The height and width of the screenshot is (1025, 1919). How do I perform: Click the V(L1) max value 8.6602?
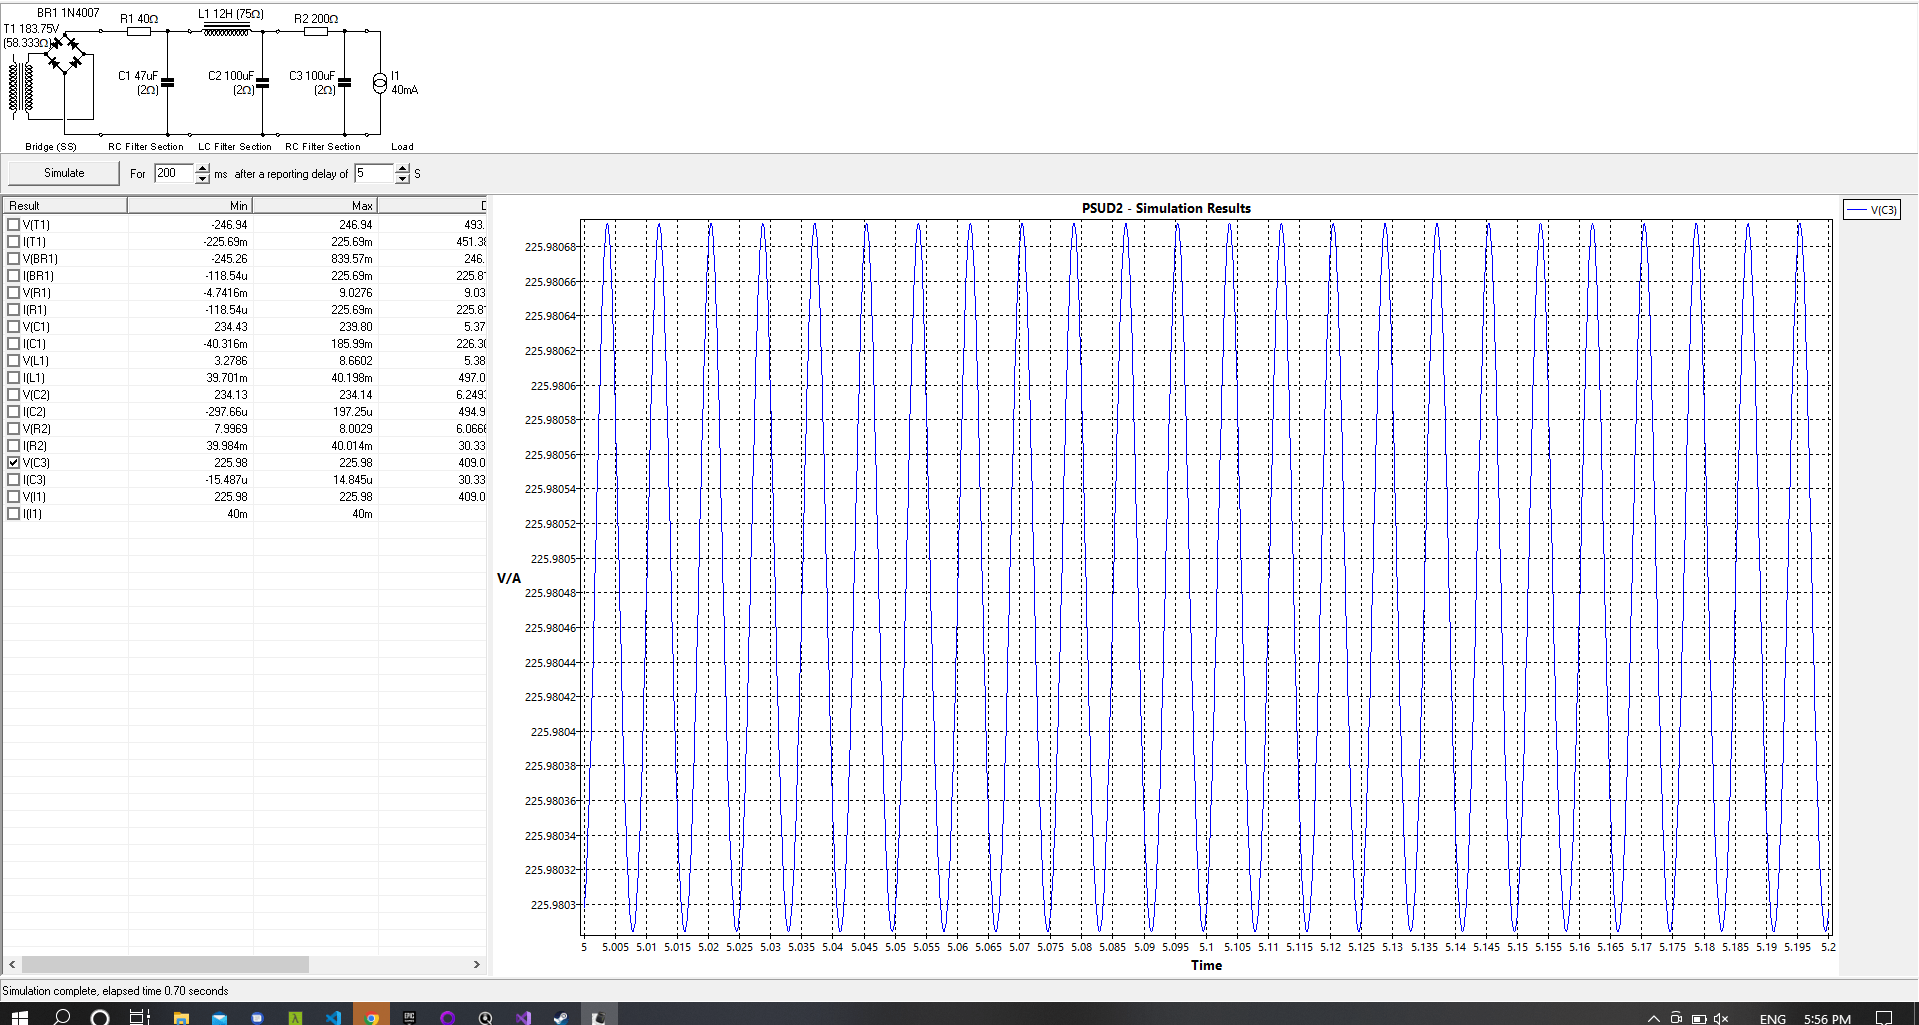click(355, 361)
